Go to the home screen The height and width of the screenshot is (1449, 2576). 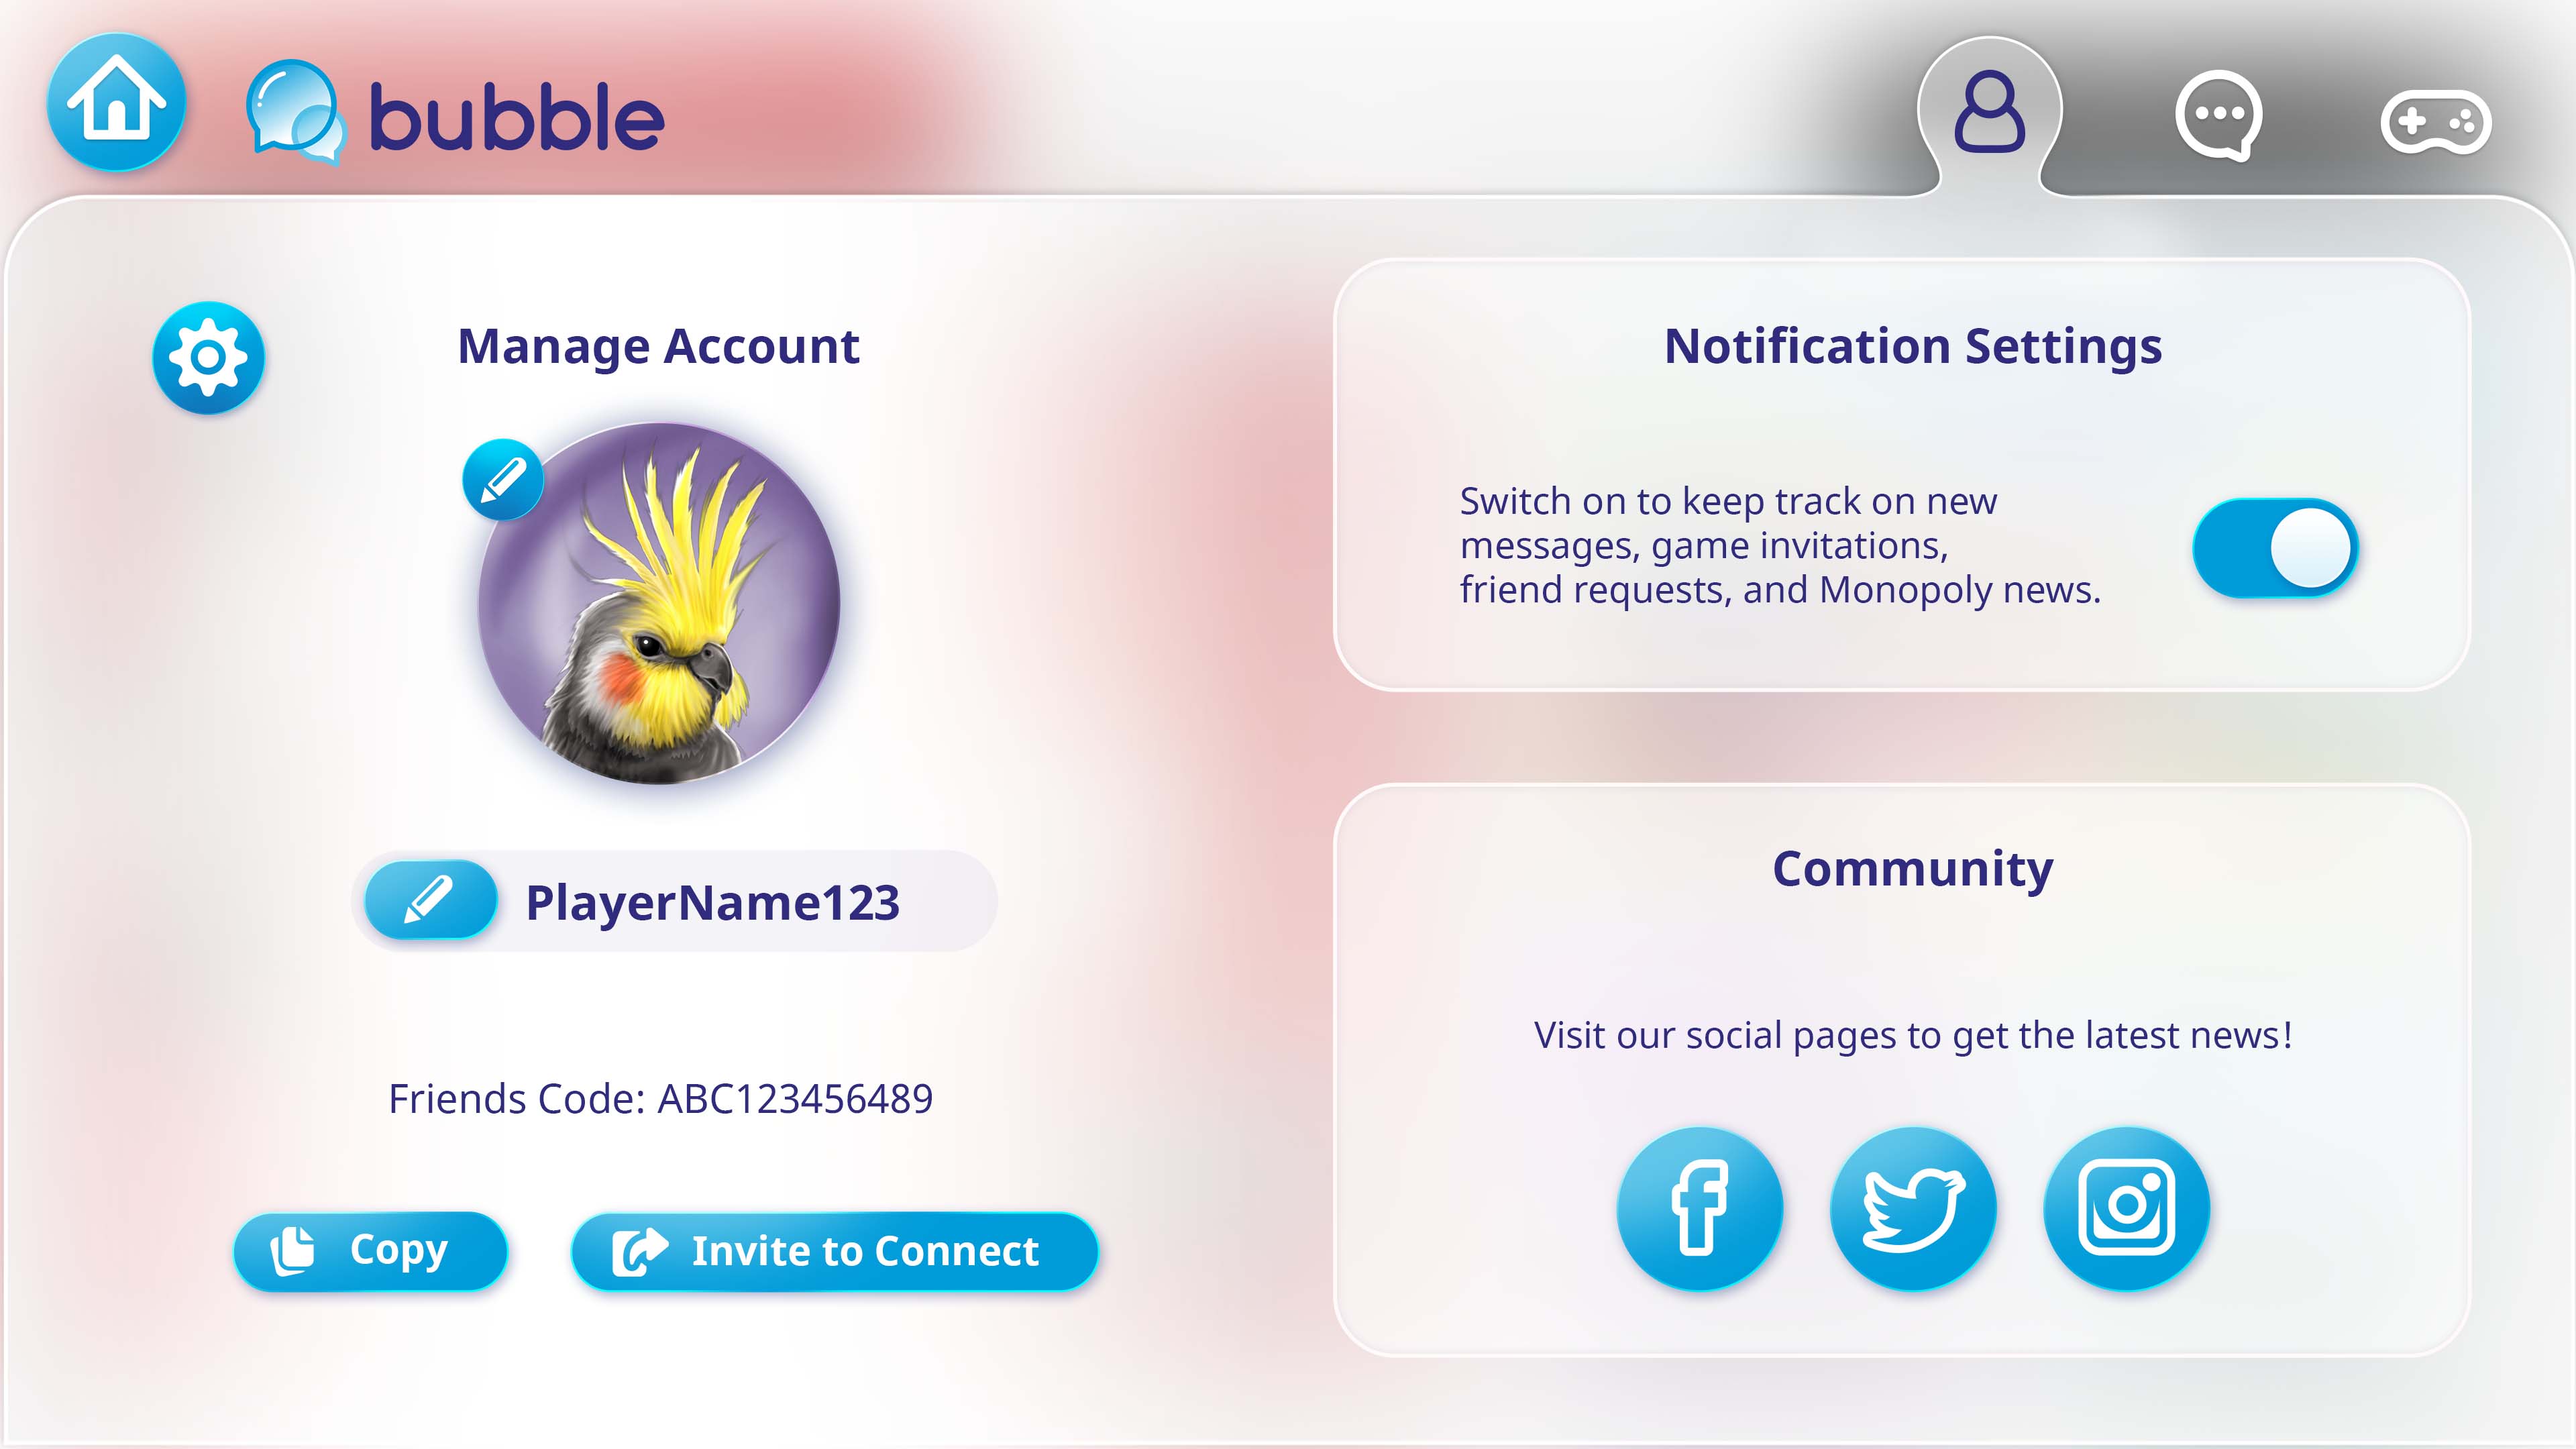coord(116,102)
